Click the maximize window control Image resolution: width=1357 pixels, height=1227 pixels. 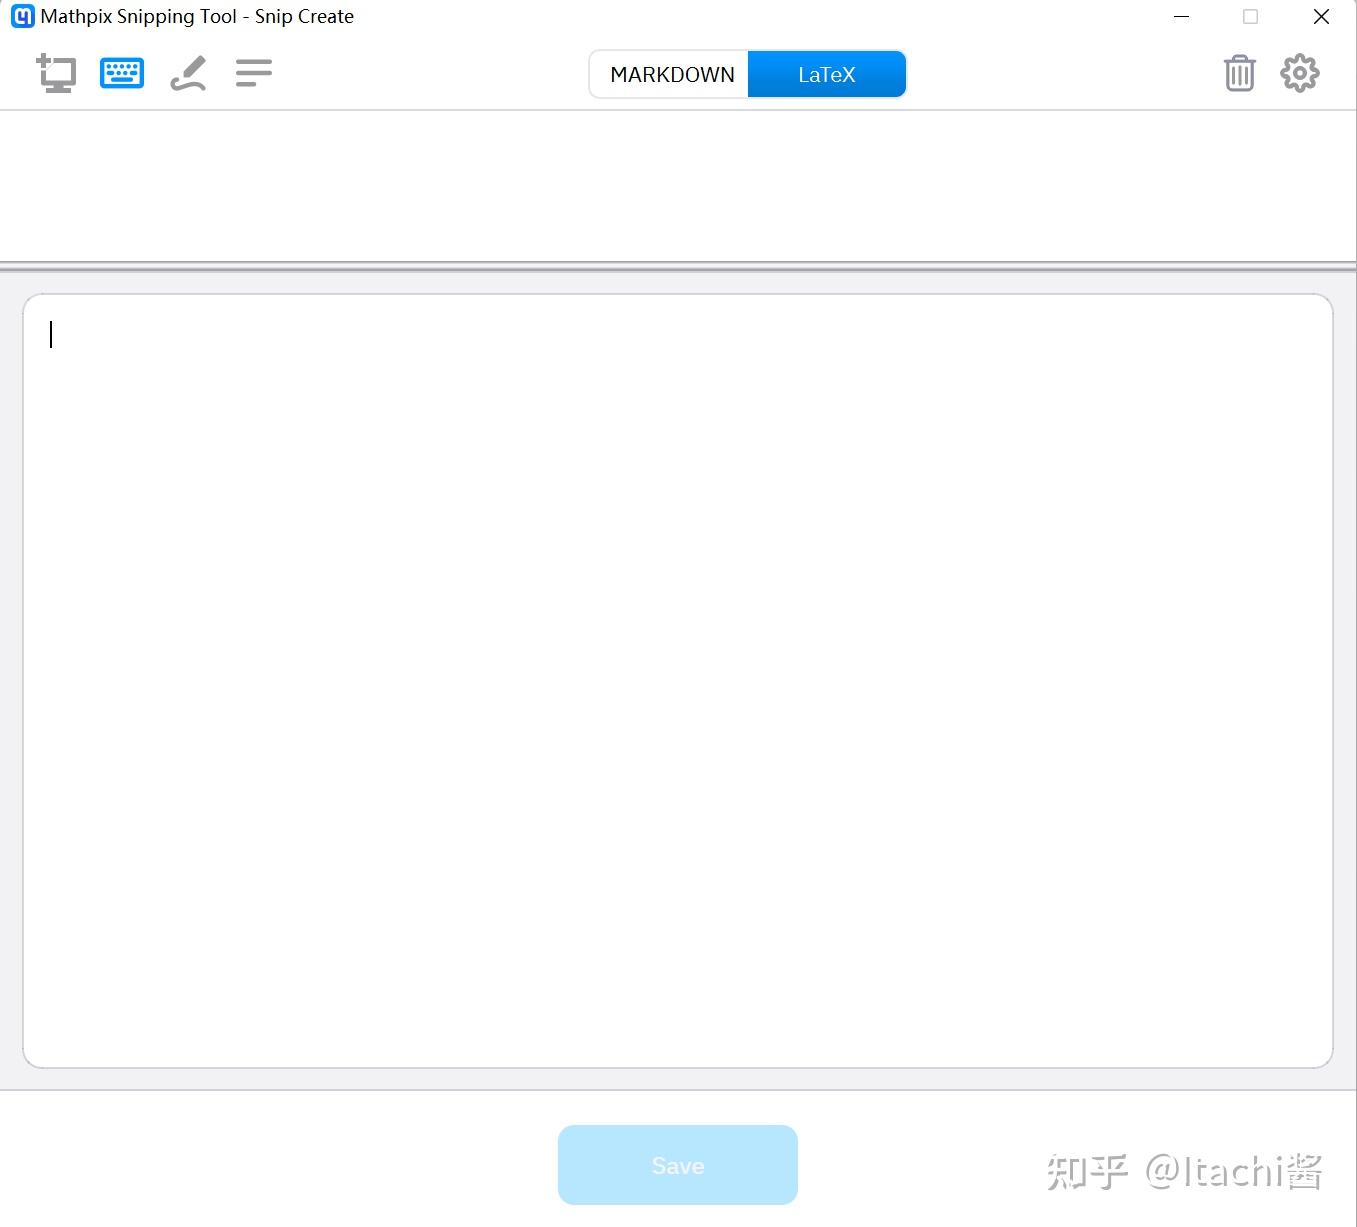coord(1249,16)
